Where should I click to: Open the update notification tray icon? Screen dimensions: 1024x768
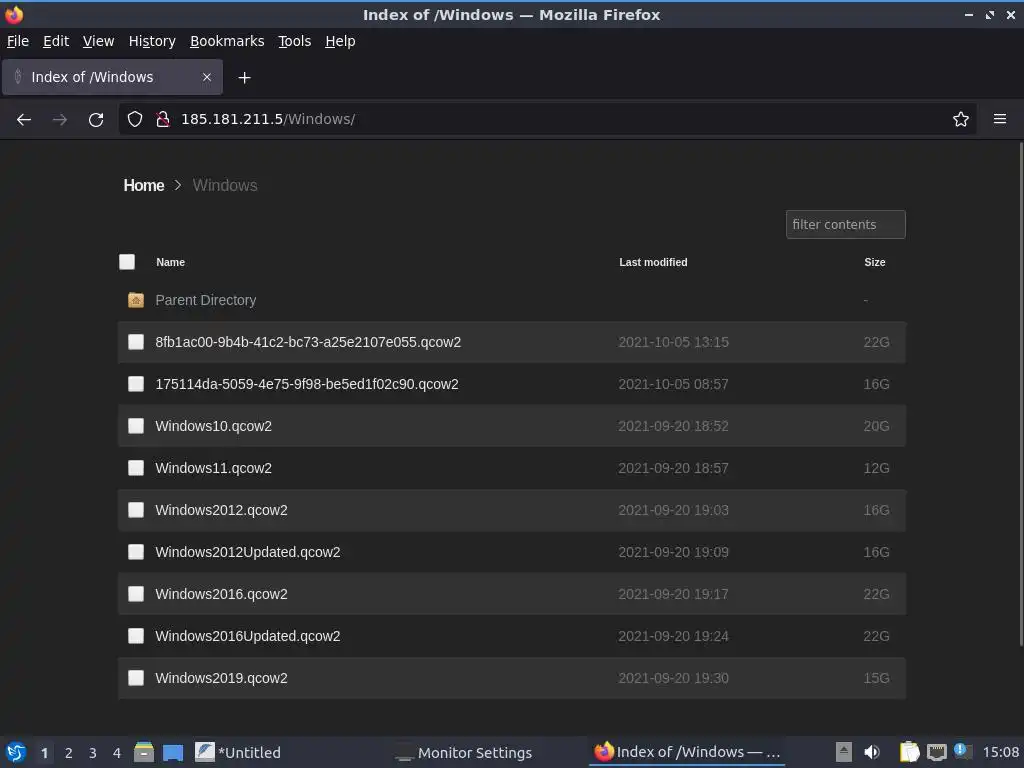pos(963,751)
